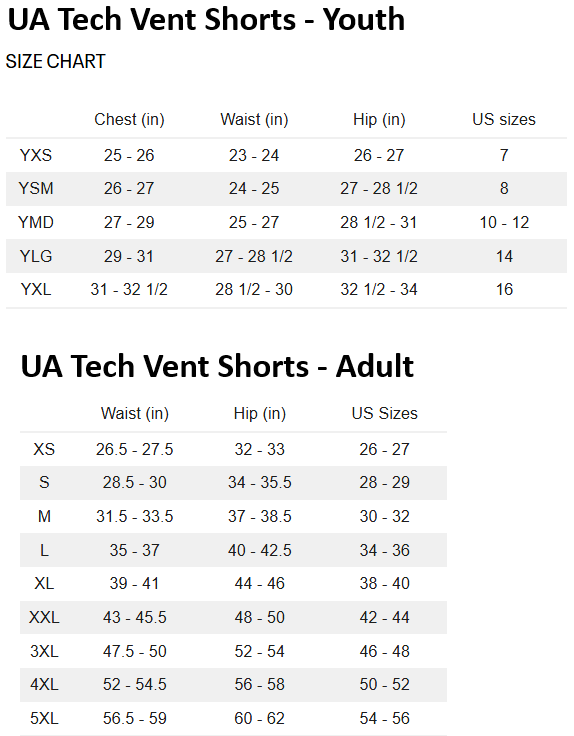Screen dimensions: 574x736
Task: Click the YMD US size 10 - 12 cell
Action: tap(504, 222)
